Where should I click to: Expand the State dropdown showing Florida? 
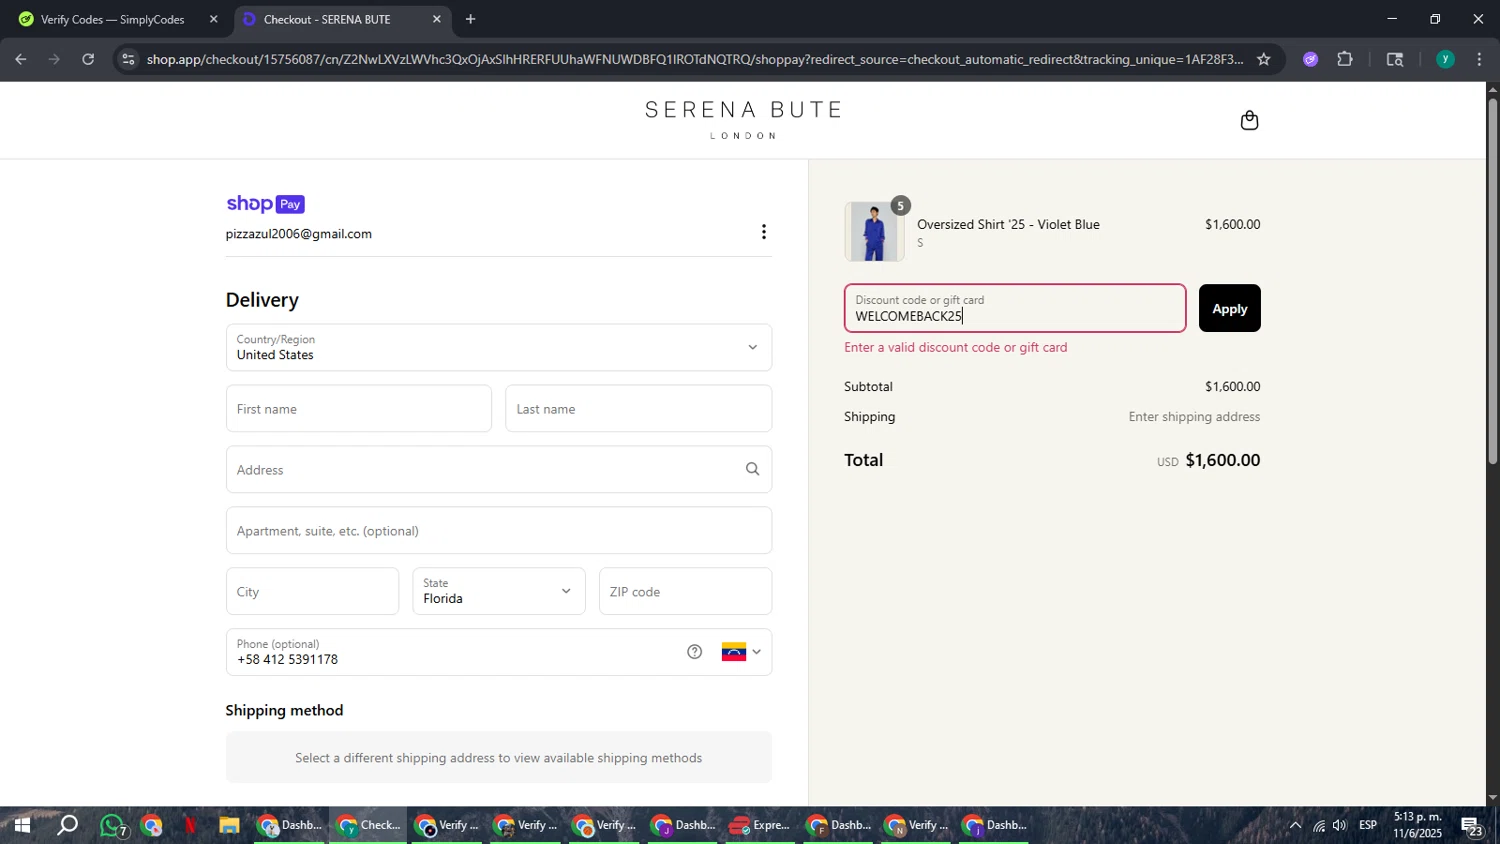[499, 591]
